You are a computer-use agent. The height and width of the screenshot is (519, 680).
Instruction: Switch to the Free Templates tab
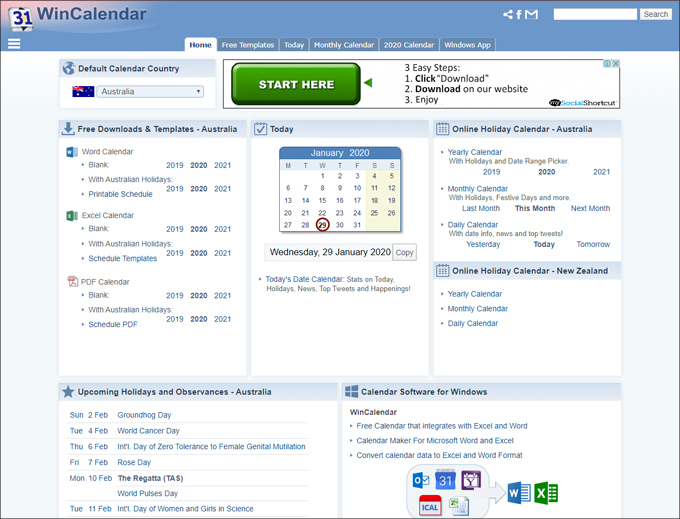click(x=247, y=45)
